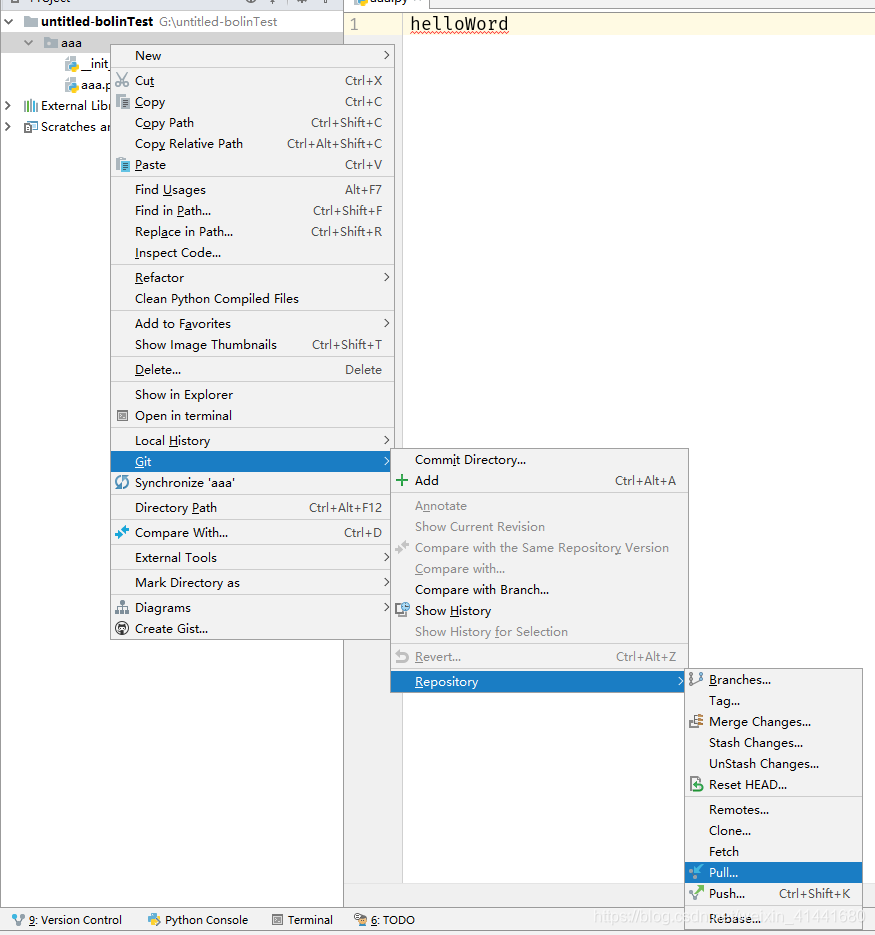
Task: Click the Diagrams icon
Action: tap(122, 608)
